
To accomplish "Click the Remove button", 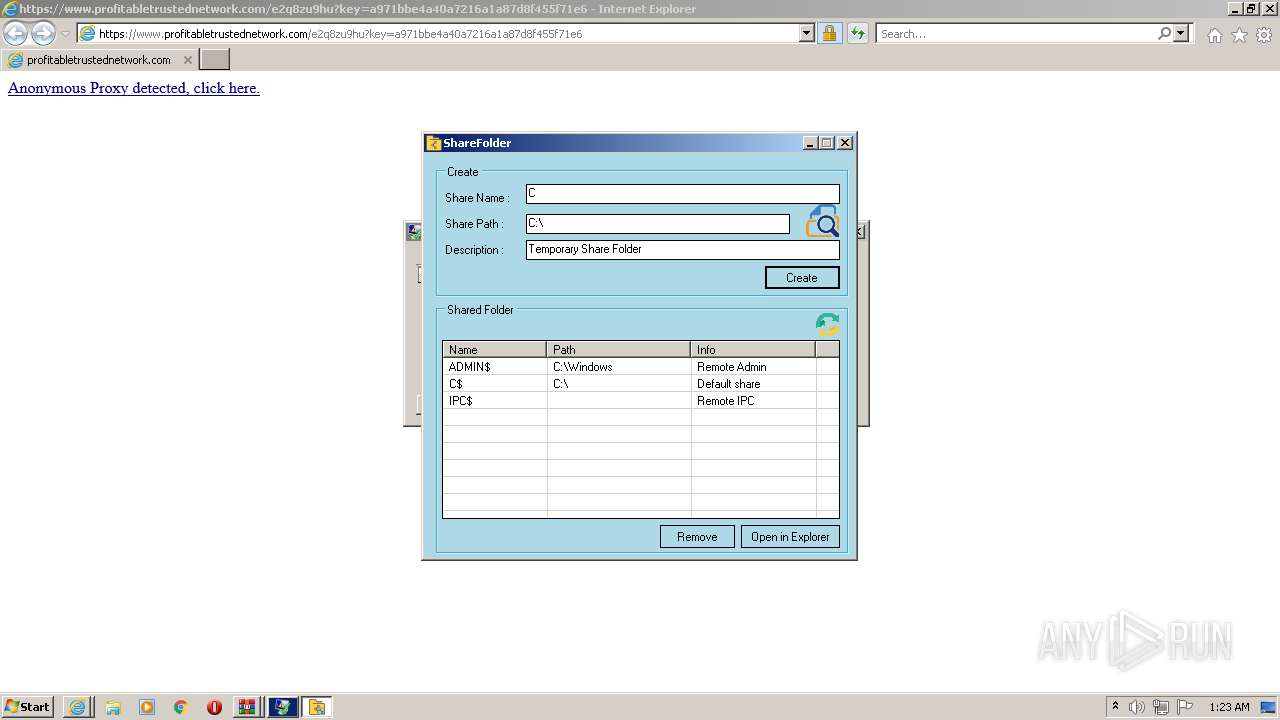I will point(697,537).
